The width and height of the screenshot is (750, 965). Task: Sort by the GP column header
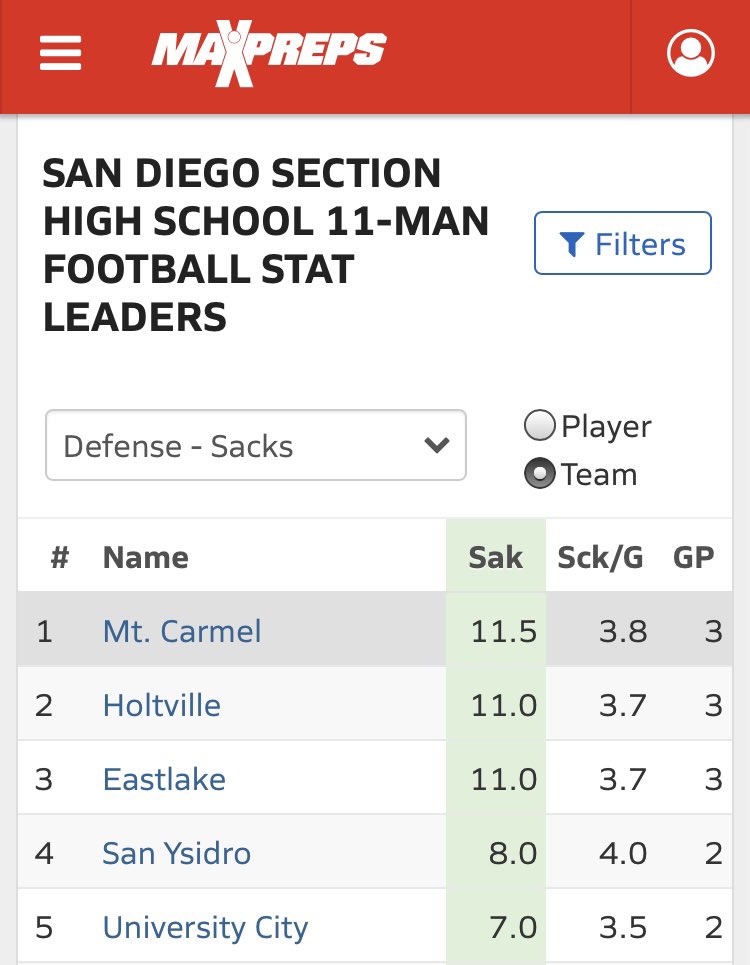pos(693,557)
